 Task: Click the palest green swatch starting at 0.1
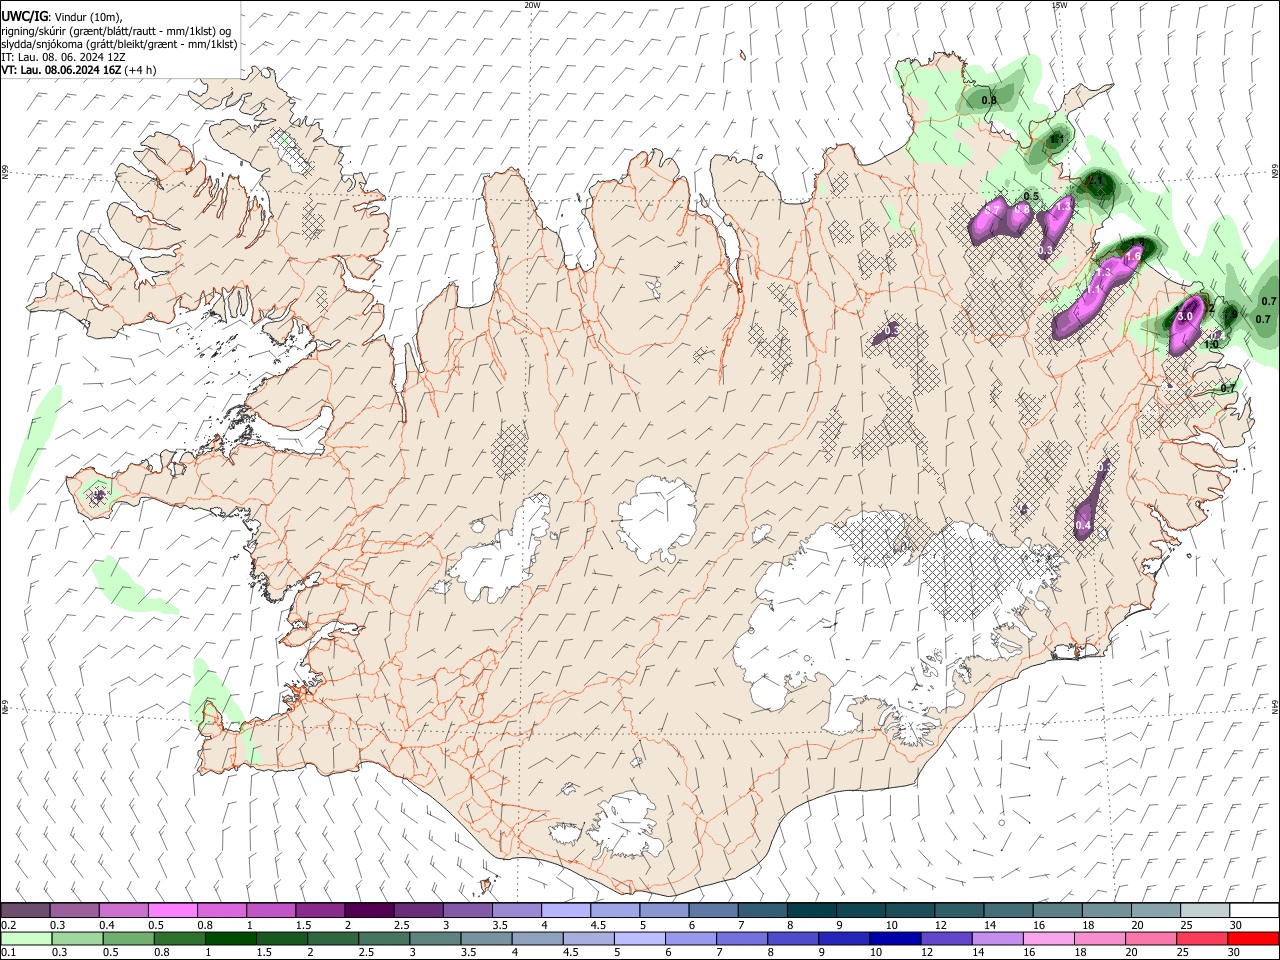[x=25, y=938]
